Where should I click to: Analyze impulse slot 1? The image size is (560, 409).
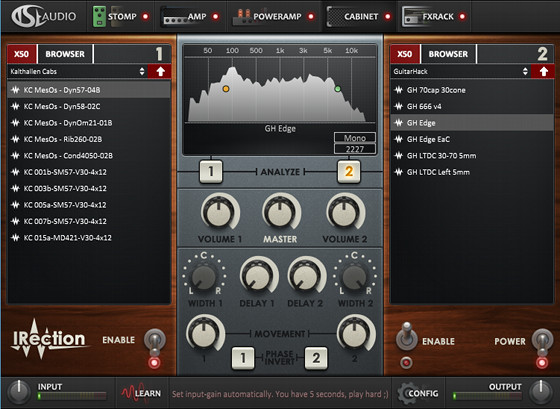(211, 172)
